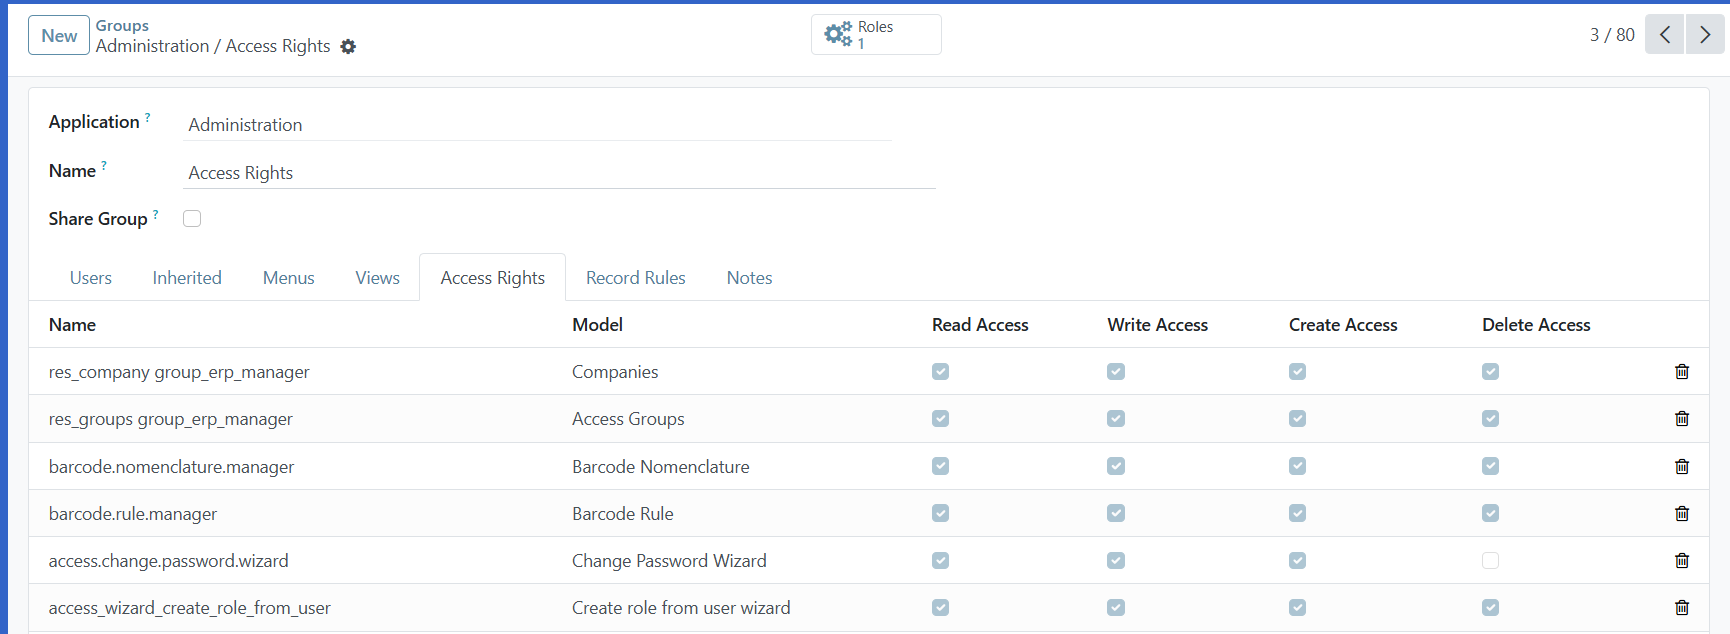Delete the barcode.rule.manager row

coord(1682,513)
